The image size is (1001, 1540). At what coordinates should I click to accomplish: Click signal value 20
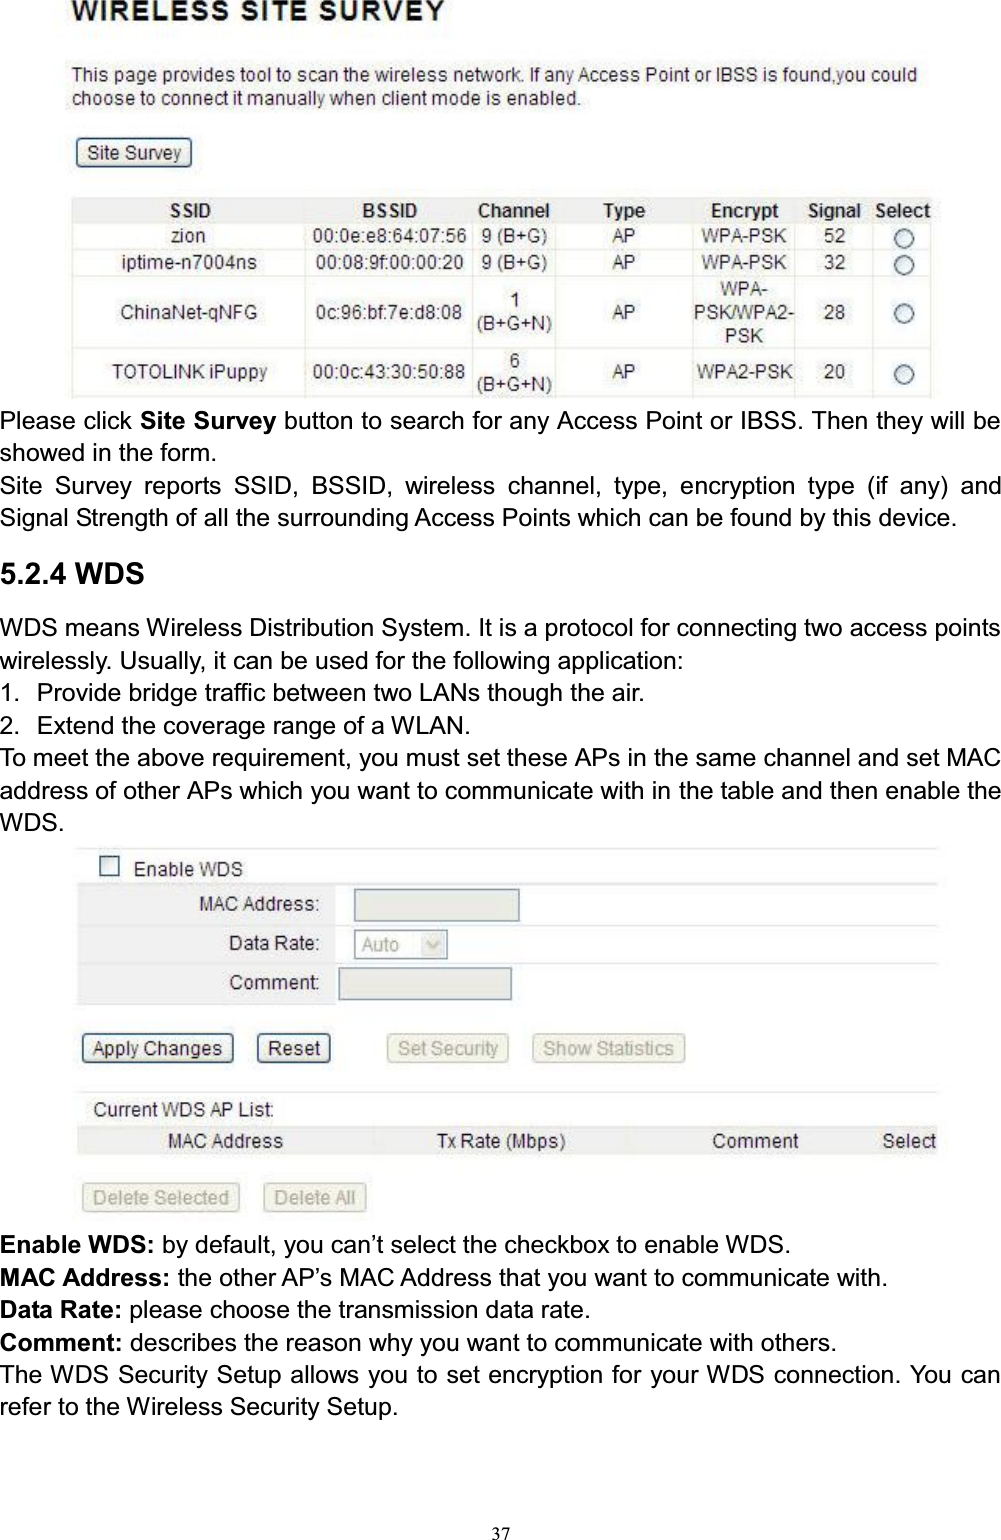[x=834, y=371]
